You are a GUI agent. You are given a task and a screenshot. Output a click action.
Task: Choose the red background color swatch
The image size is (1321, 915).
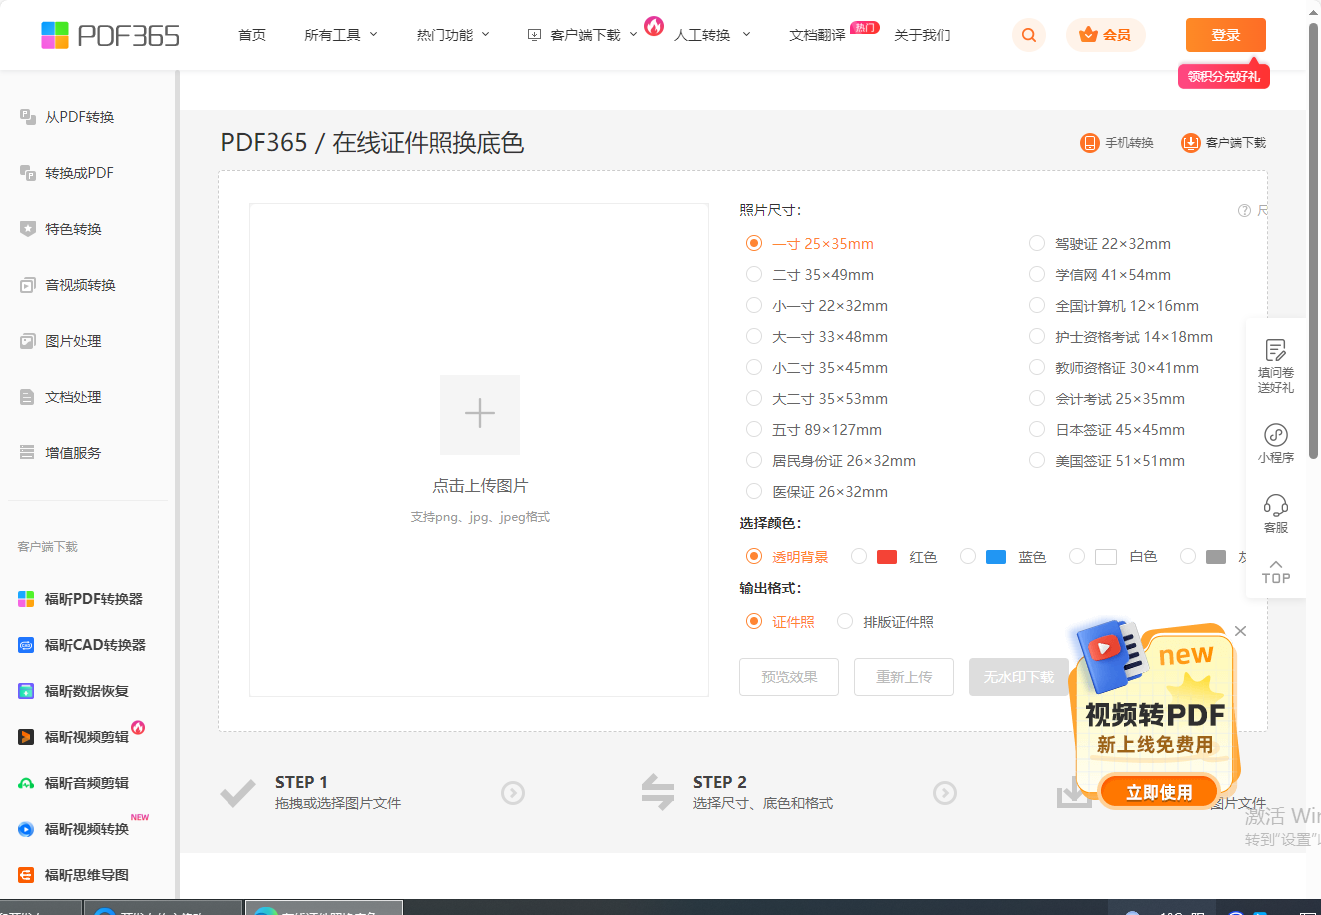point(887,557)
